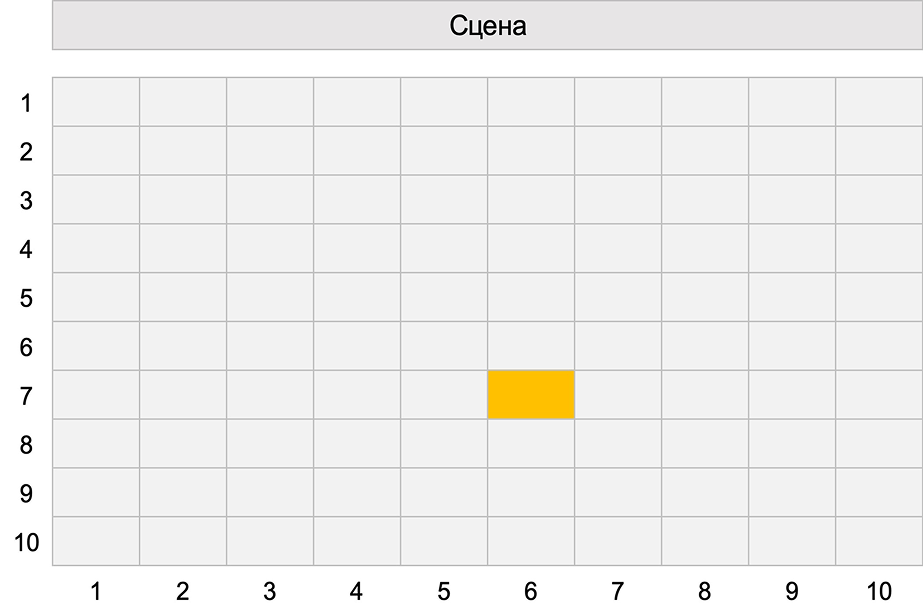Click row label 7 on left
Image resolution: width=923 pixels, height=615 pixels.
point(26,396)
